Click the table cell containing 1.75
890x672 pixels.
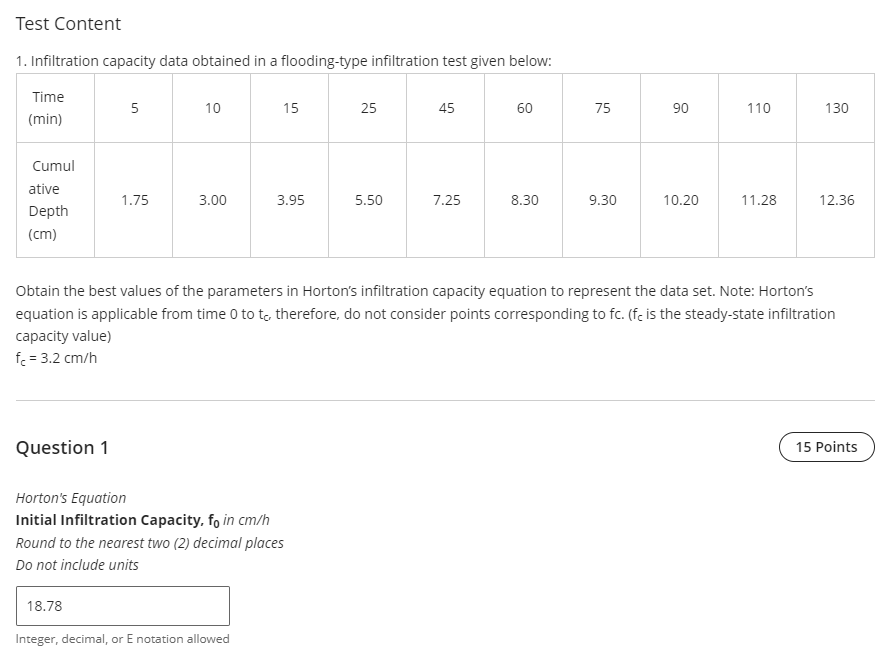(x=134, y=199)
